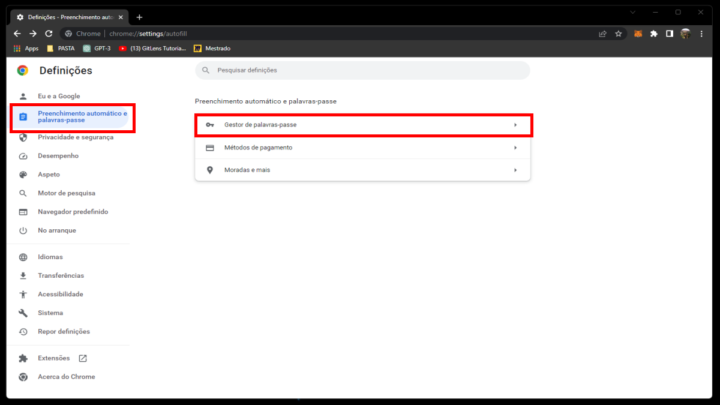This screenshot has height=405, width=720.
Task: Click the download icon for Transferências
Action: coord(23,276)
